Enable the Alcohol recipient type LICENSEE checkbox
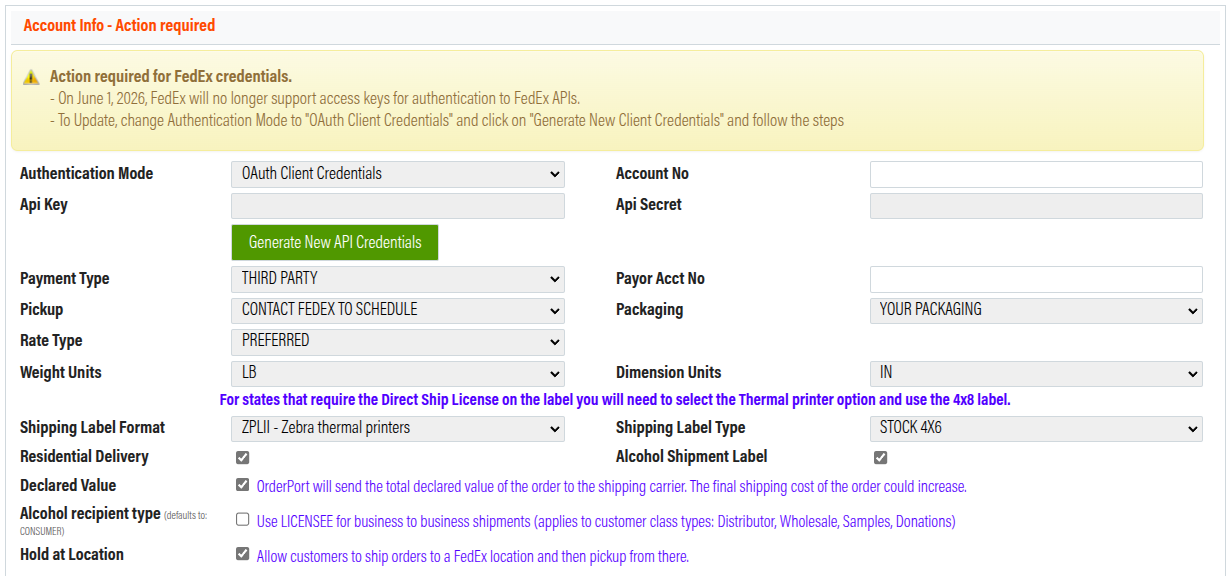 pyautogui.click(x=242, y=520)
